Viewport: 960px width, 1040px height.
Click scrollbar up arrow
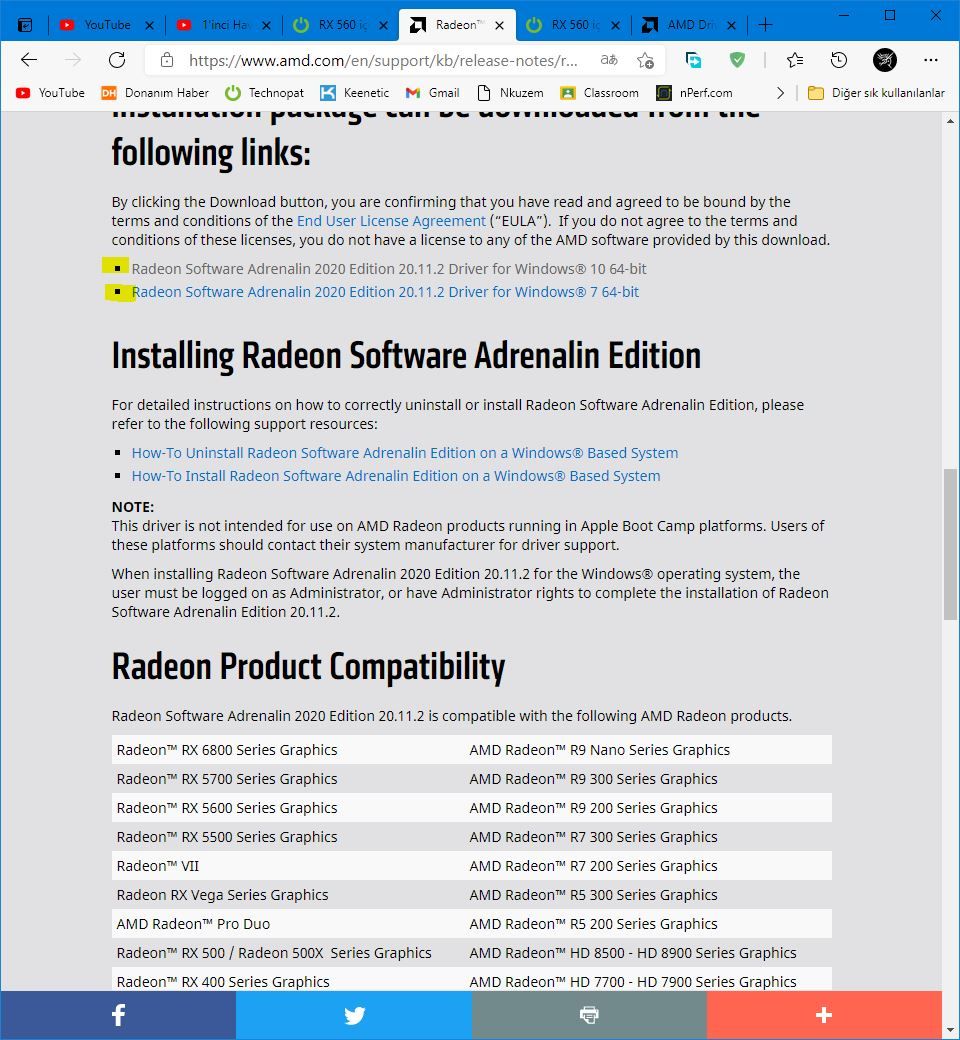point(951,121)
